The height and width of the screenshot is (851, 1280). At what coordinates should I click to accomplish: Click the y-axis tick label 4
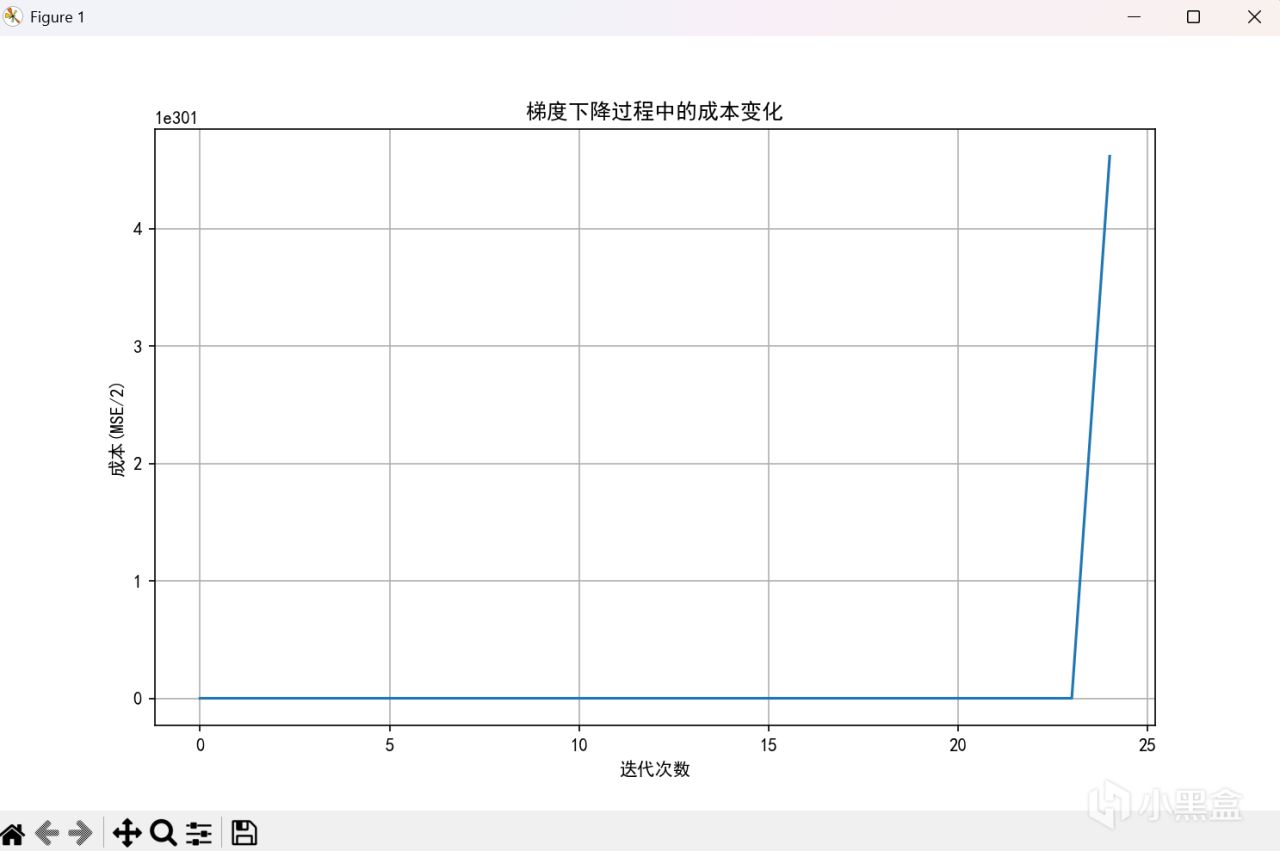point(138,229)
